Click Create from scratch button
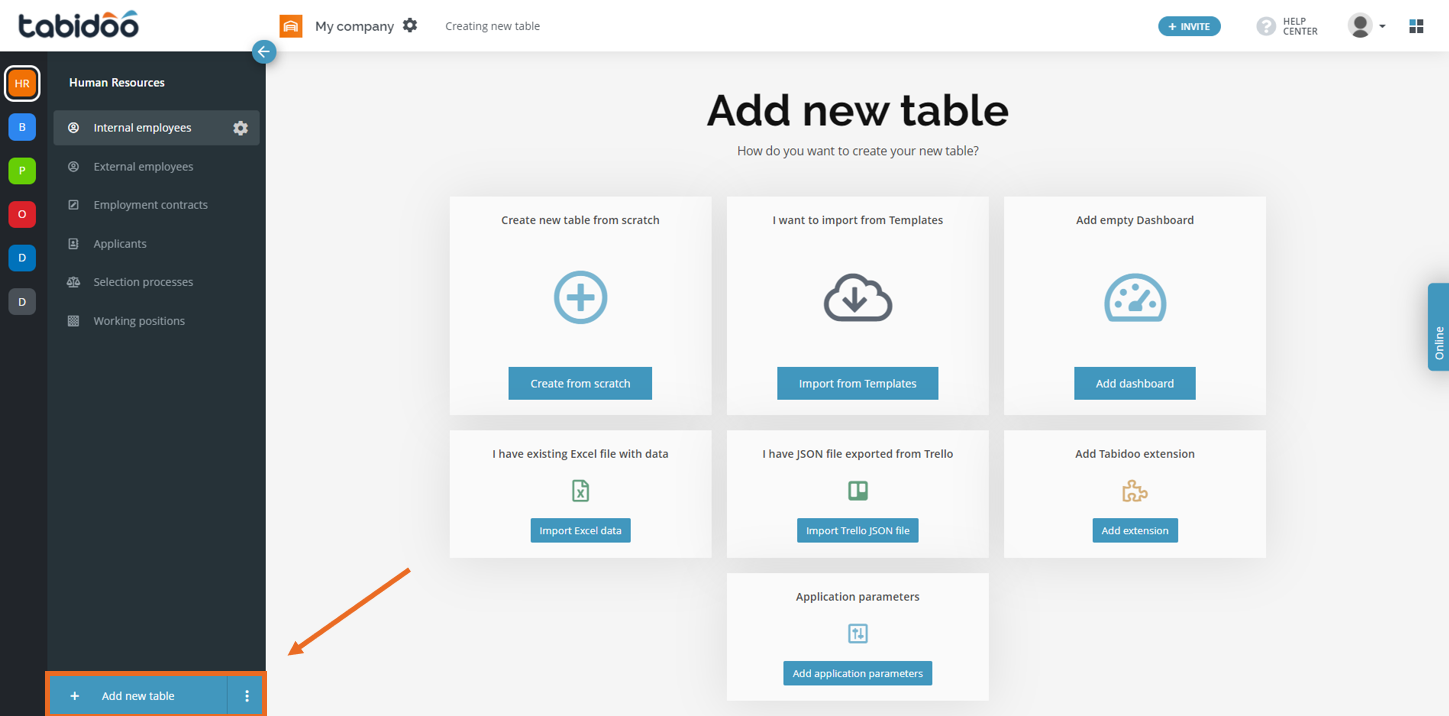 pyautogui.click(x=580, y=383)
